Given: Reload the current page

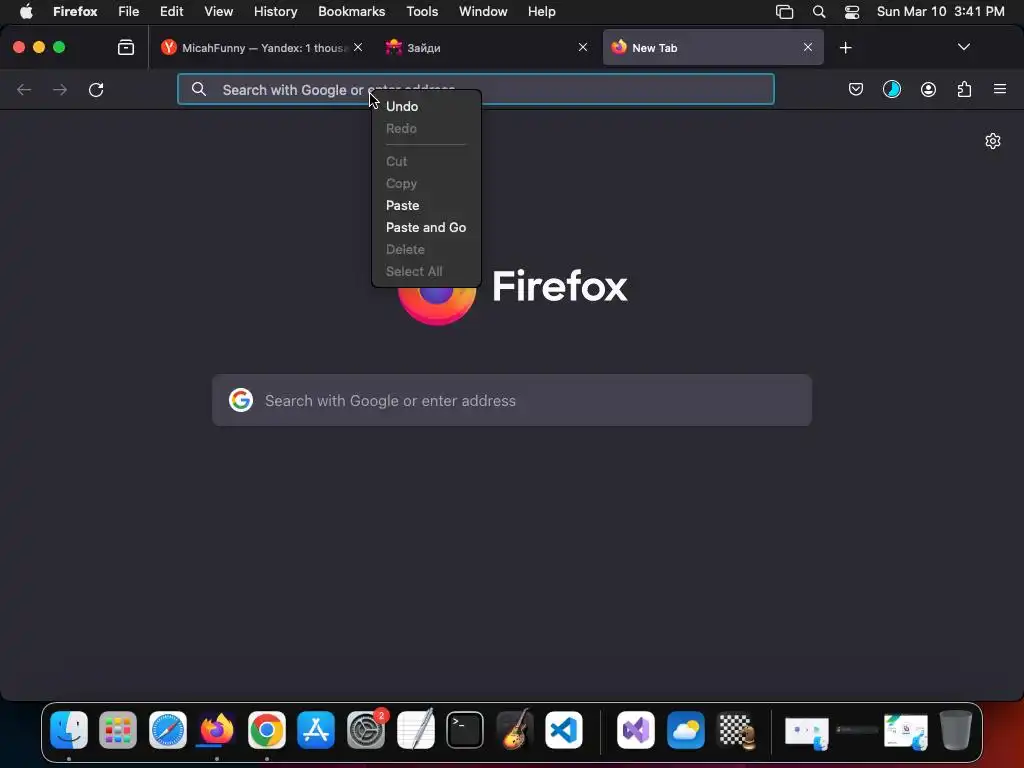Looking at the screenshot, I should (96, 89).
